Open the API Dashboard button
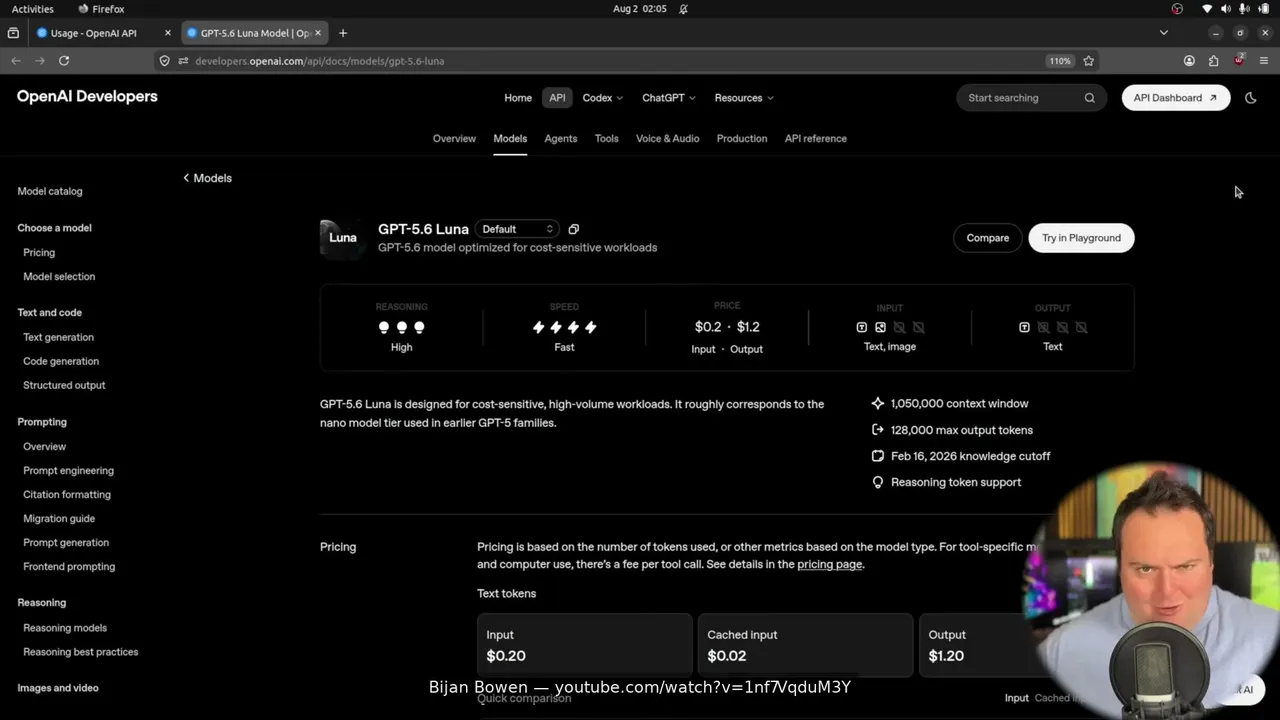The width and height of the screenshot is (1280, 720). point(1176,98)
